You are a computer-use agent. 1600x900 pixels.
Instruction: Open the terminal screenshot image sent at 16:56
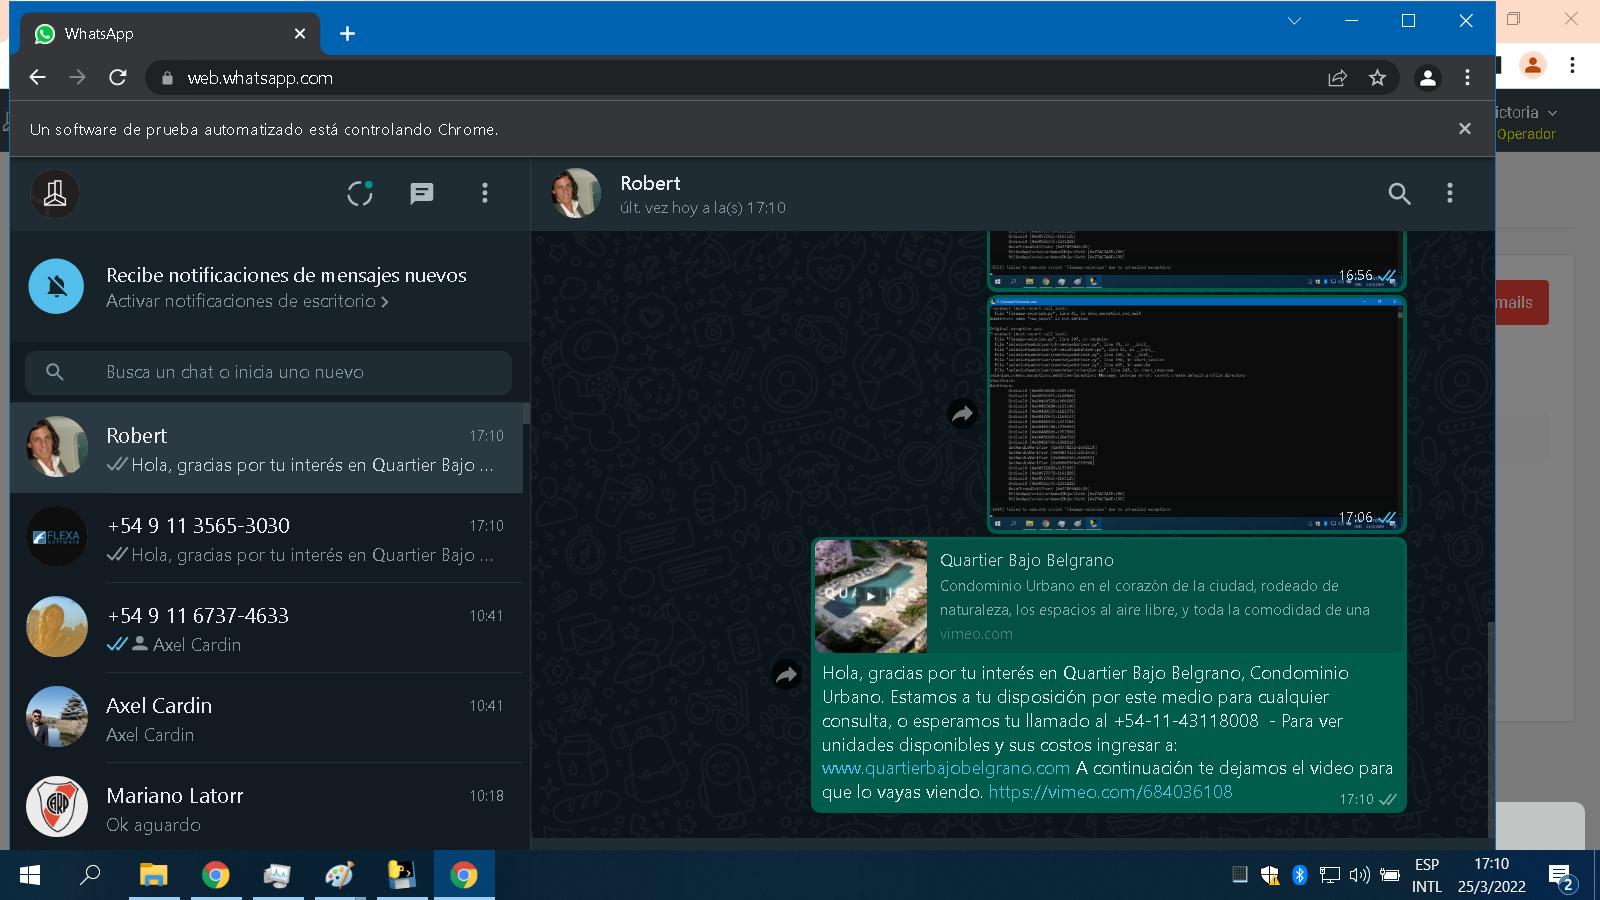(x=1196, y=260)
